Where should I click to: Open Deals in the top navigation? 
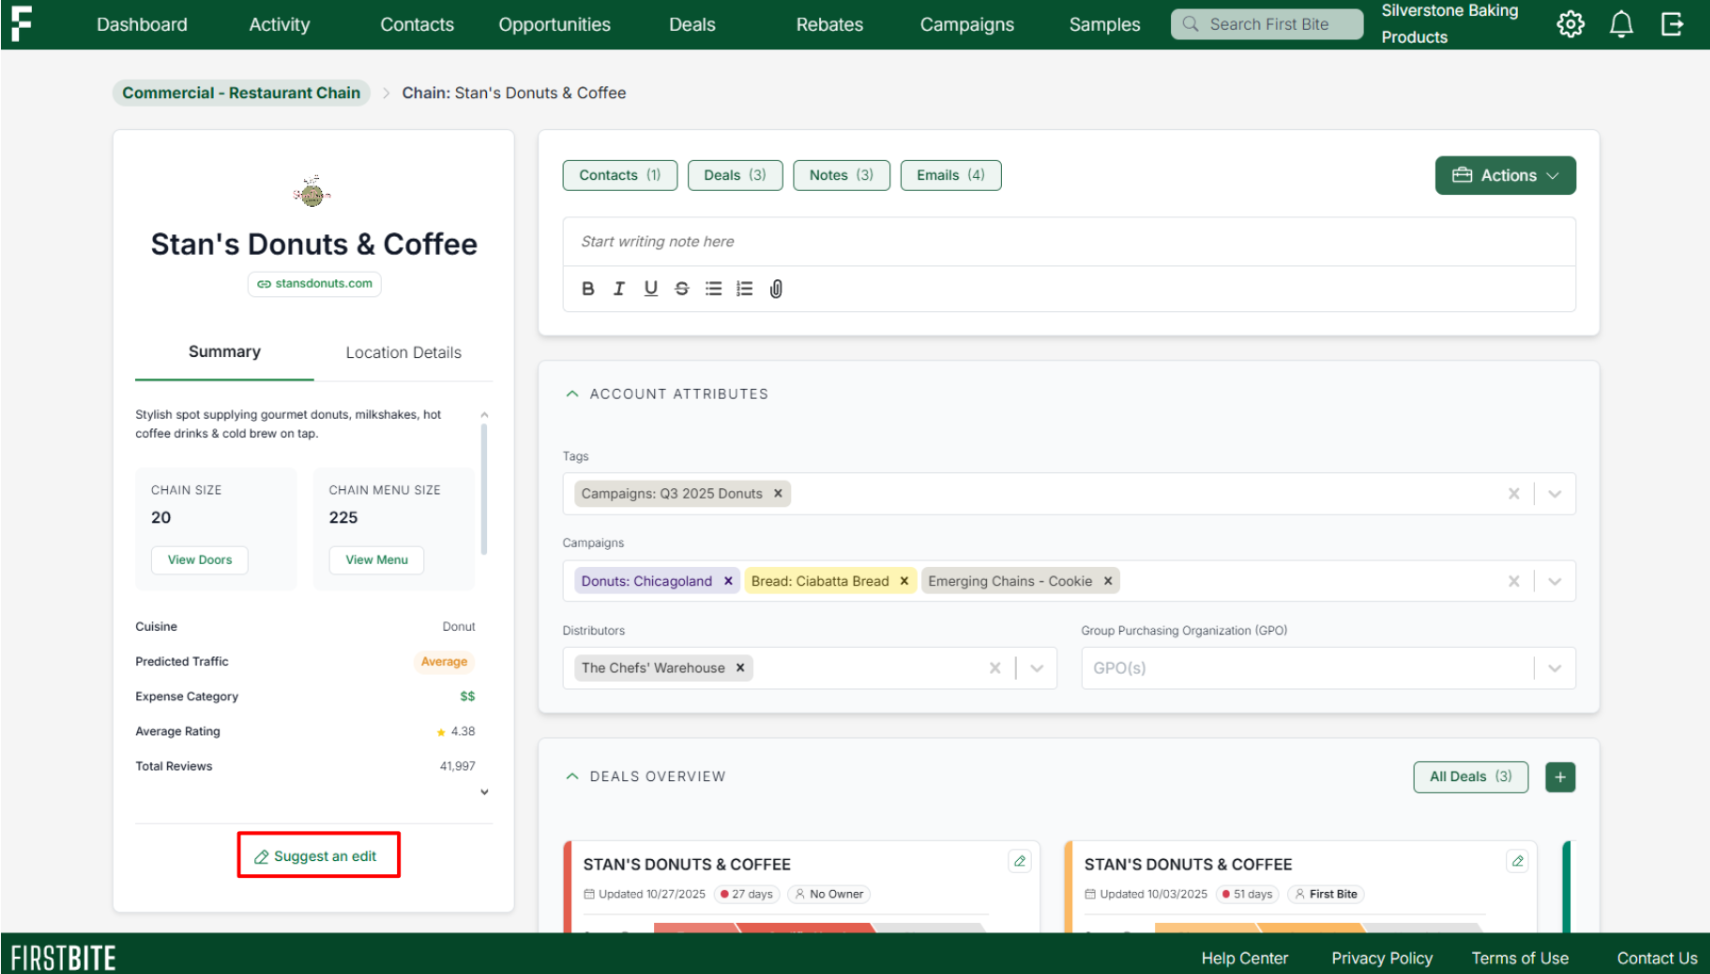[x=692, y=24]
